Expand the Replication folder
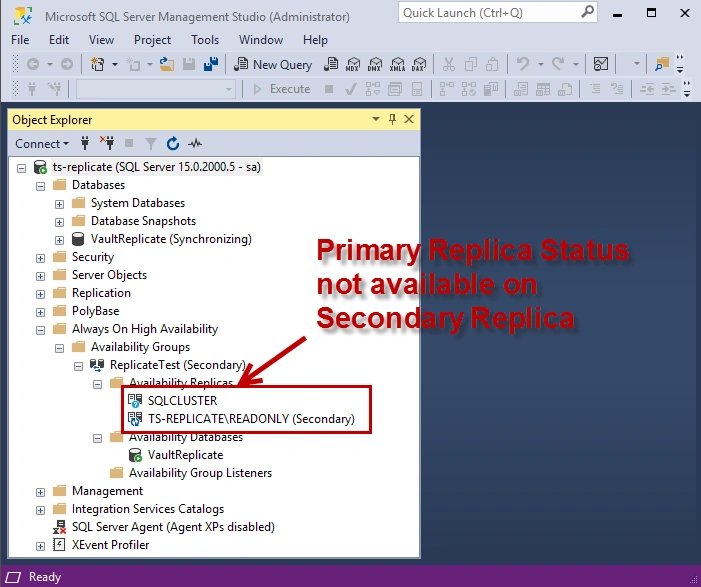701x587 pixels. 40,294
